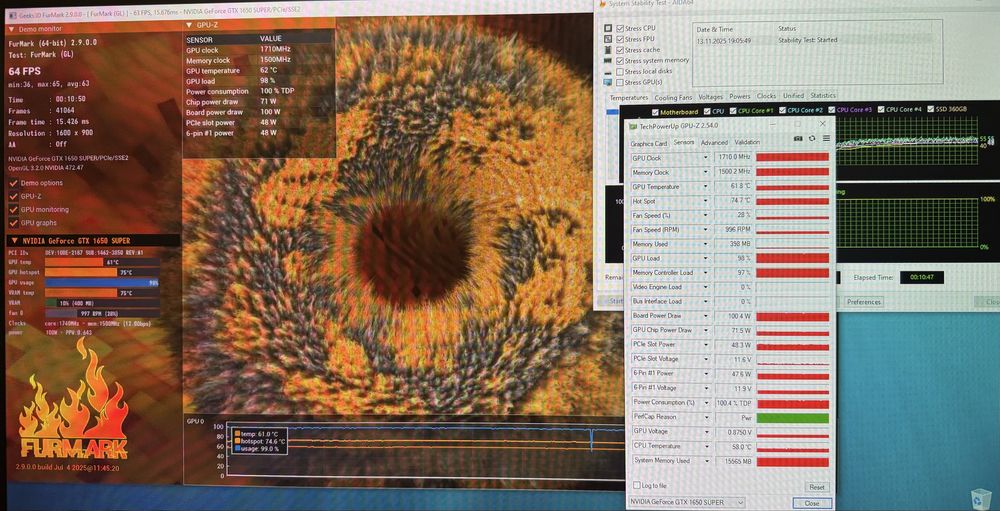Viewport: 1000px width, 511px height.
Task: Toggle the Stress CPU checkbox
Action: point(620,28)
